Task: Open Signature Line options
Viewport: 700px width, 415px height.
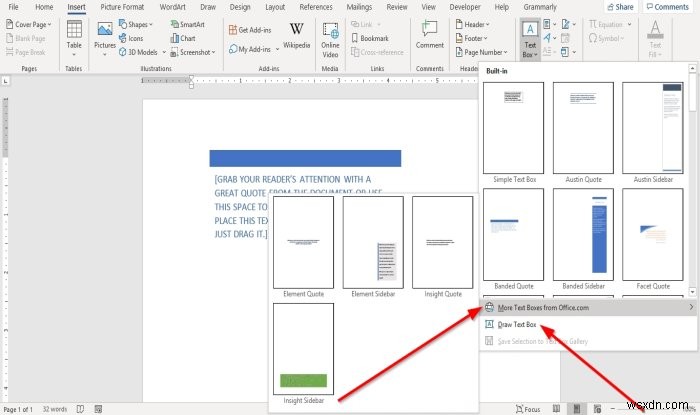Action: point(568,25)
